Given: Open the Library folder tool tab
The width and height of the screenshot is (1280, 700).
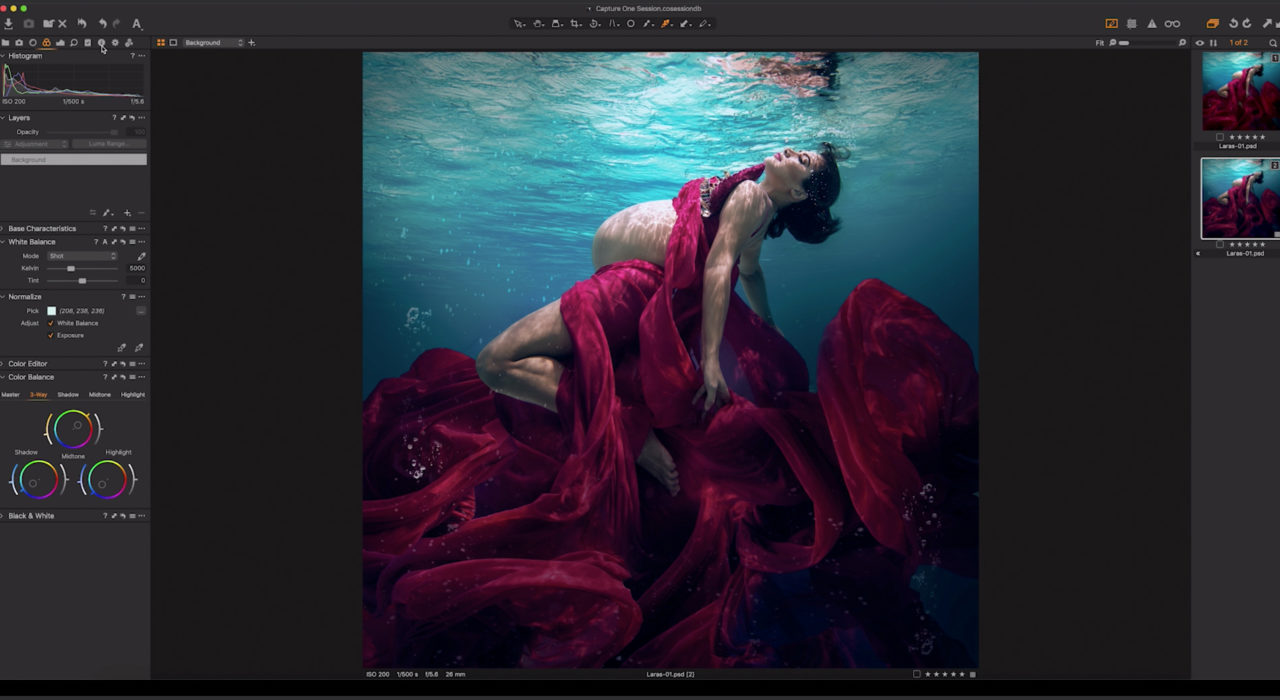Looking at the screenshot, I should 6,43.
